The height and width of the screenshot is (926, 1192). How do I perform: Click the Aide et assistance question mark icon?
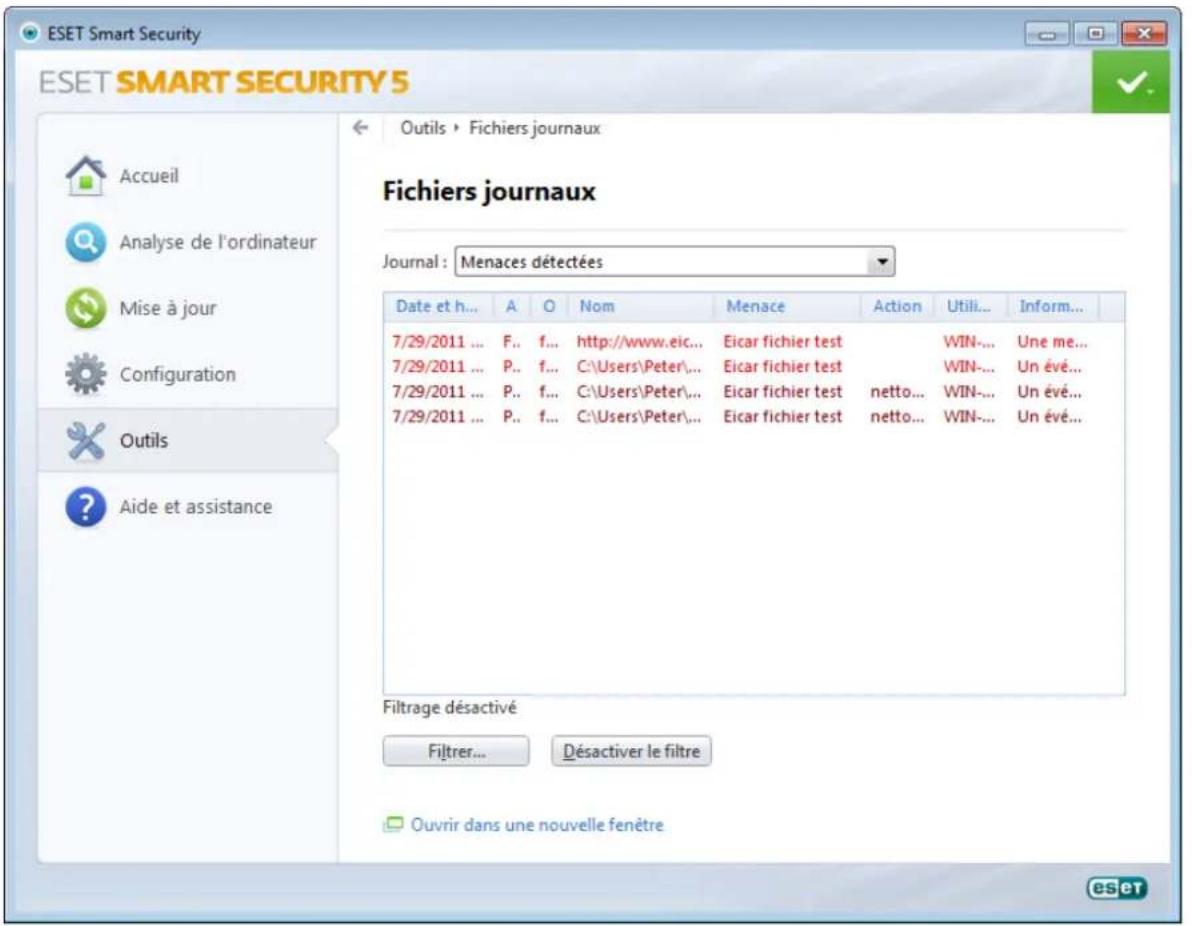(86, 507)
